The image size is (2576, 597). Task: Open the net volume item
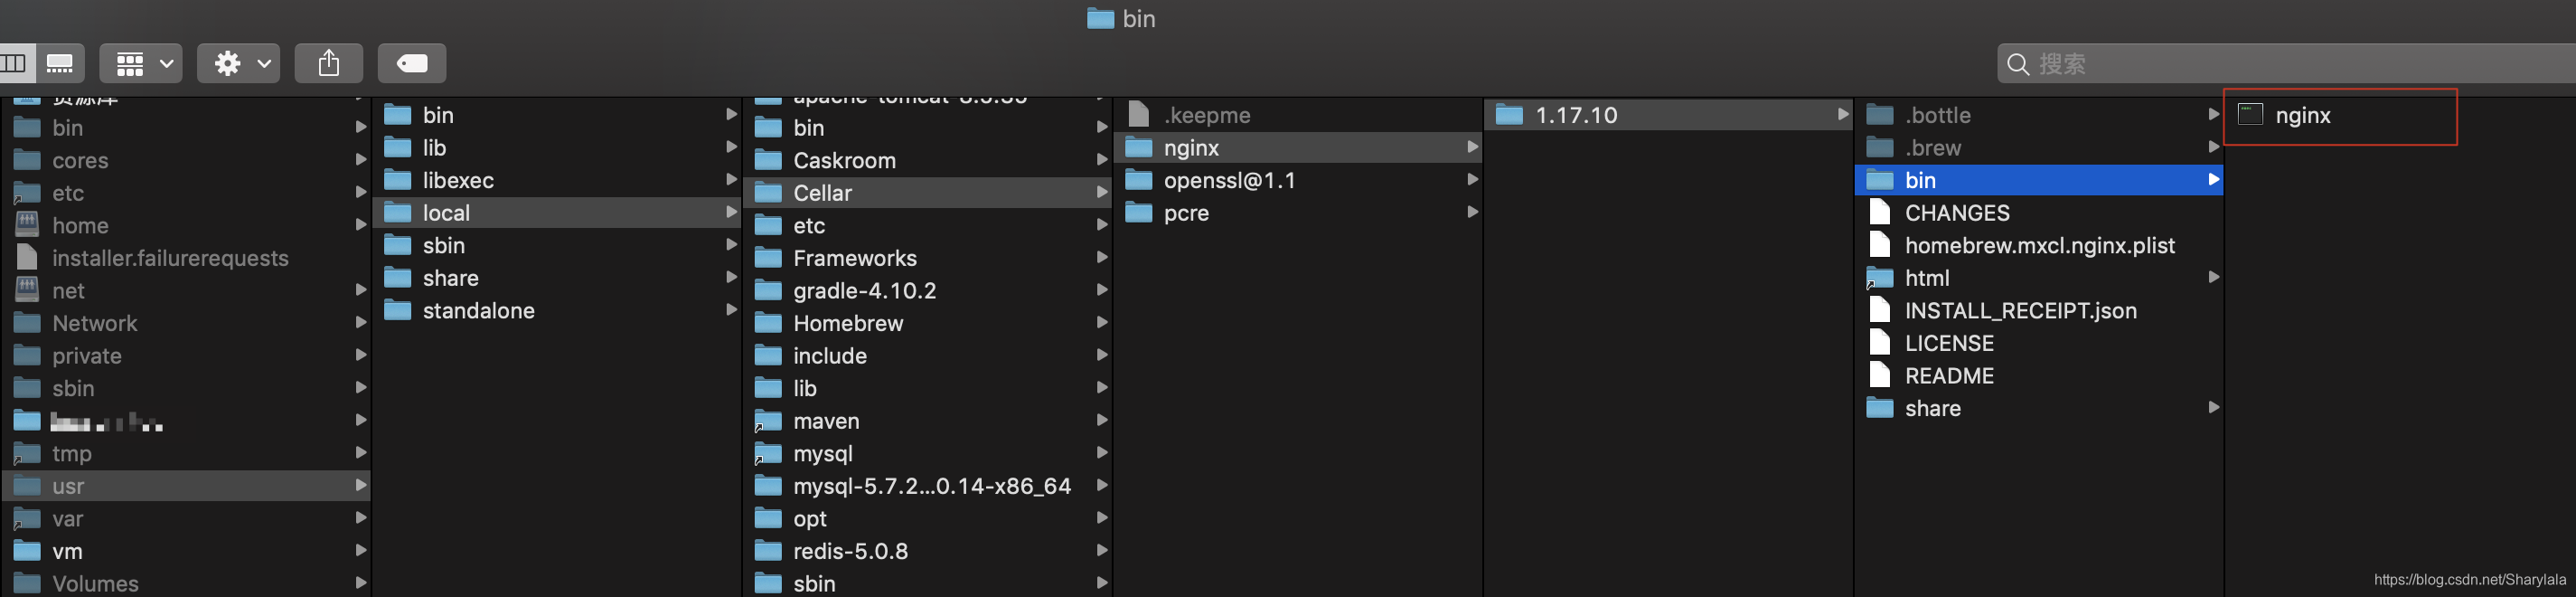[x=186, y=291]
